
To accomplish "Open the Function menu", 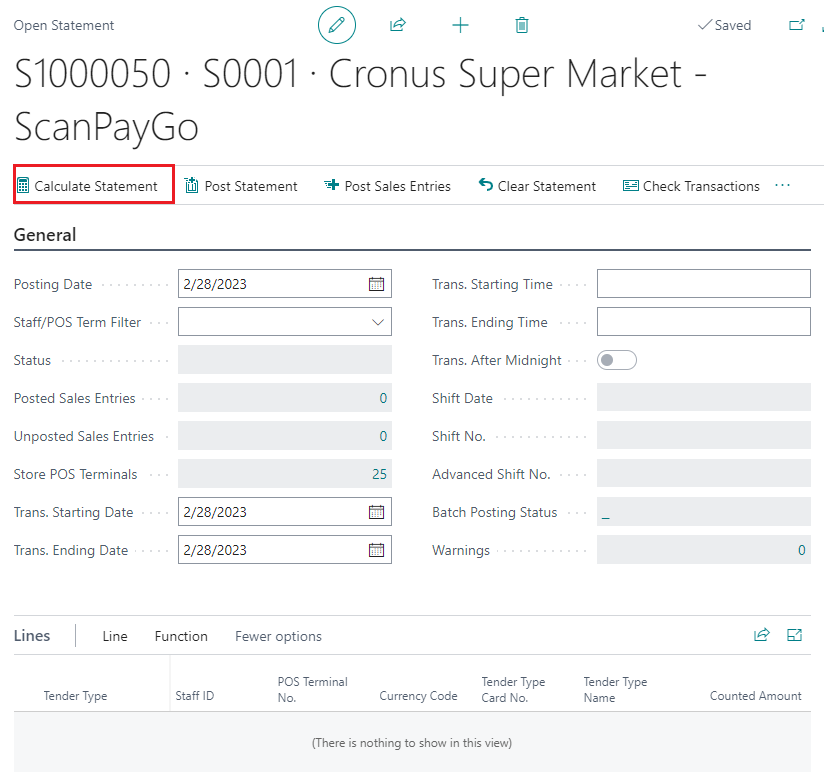I will [181, 636].
